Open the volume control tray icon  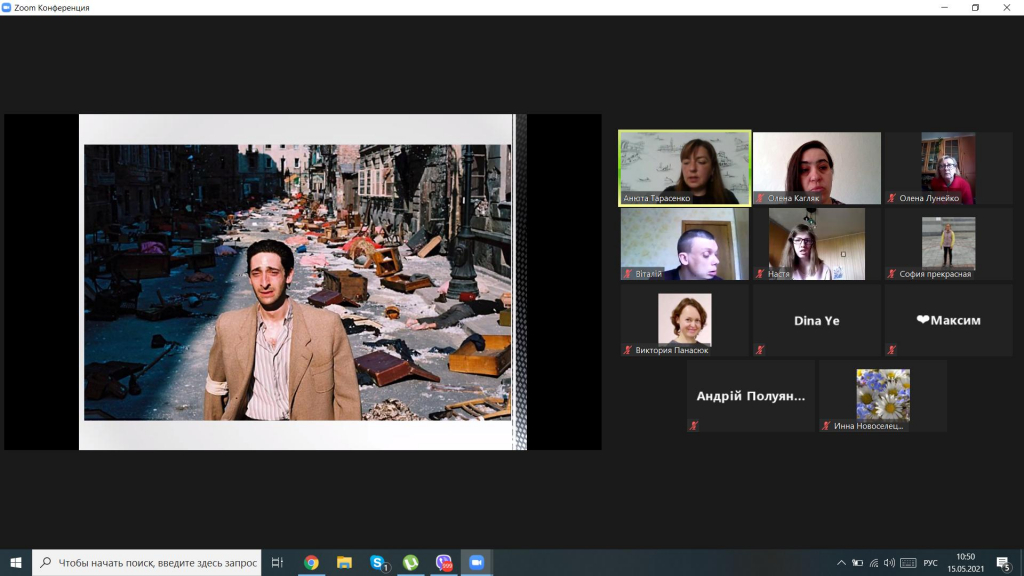click(889, 563)
